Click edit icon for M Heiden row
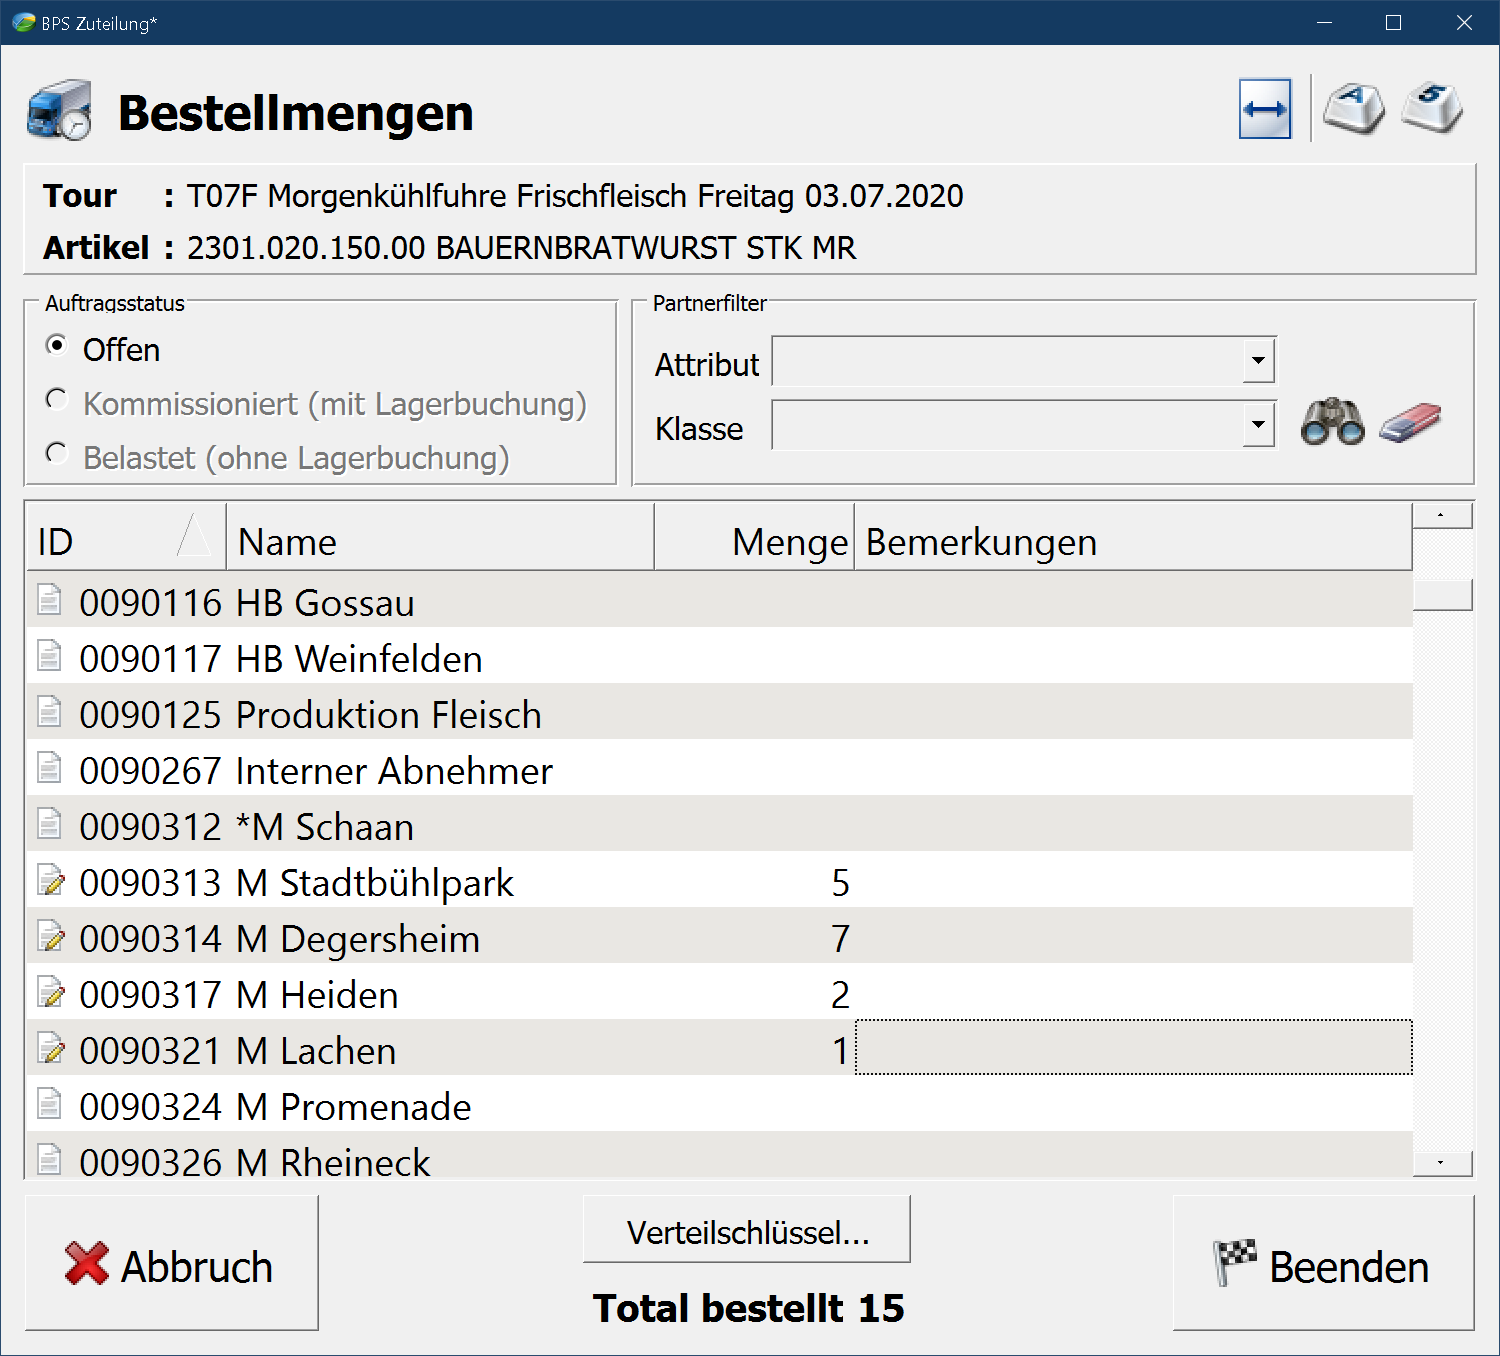Screen dimensions: 1500x1356 (50, 994)
